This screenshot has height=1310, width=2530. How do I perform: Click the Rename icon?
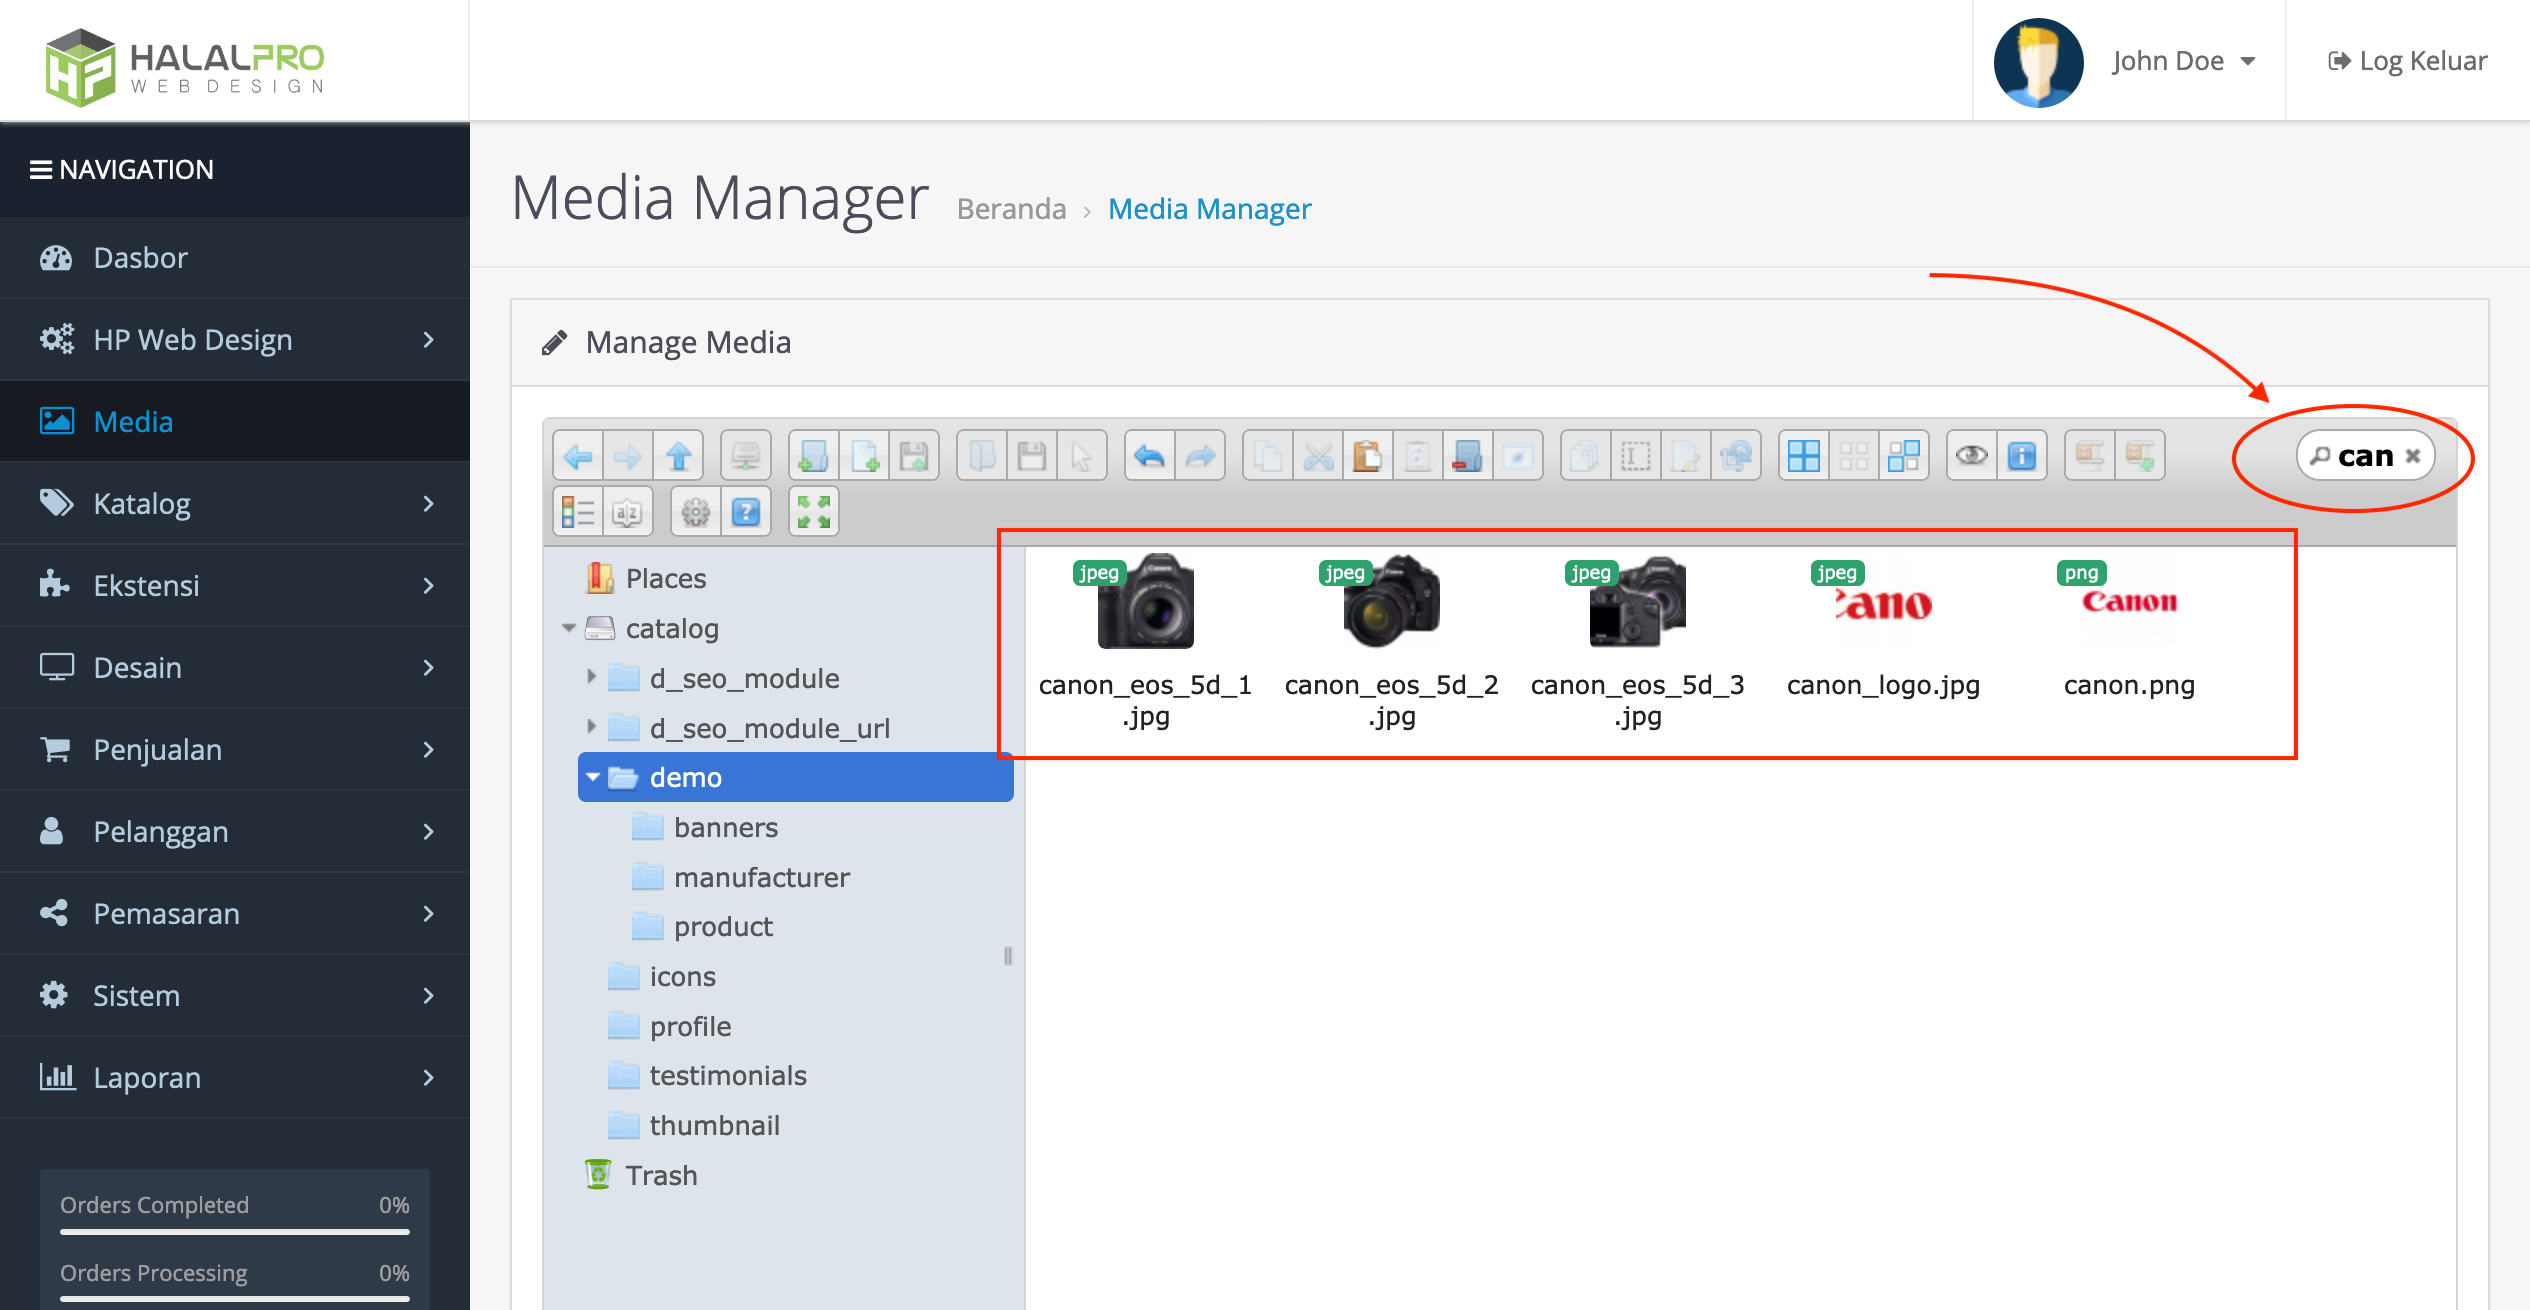tap(1636, 457)
